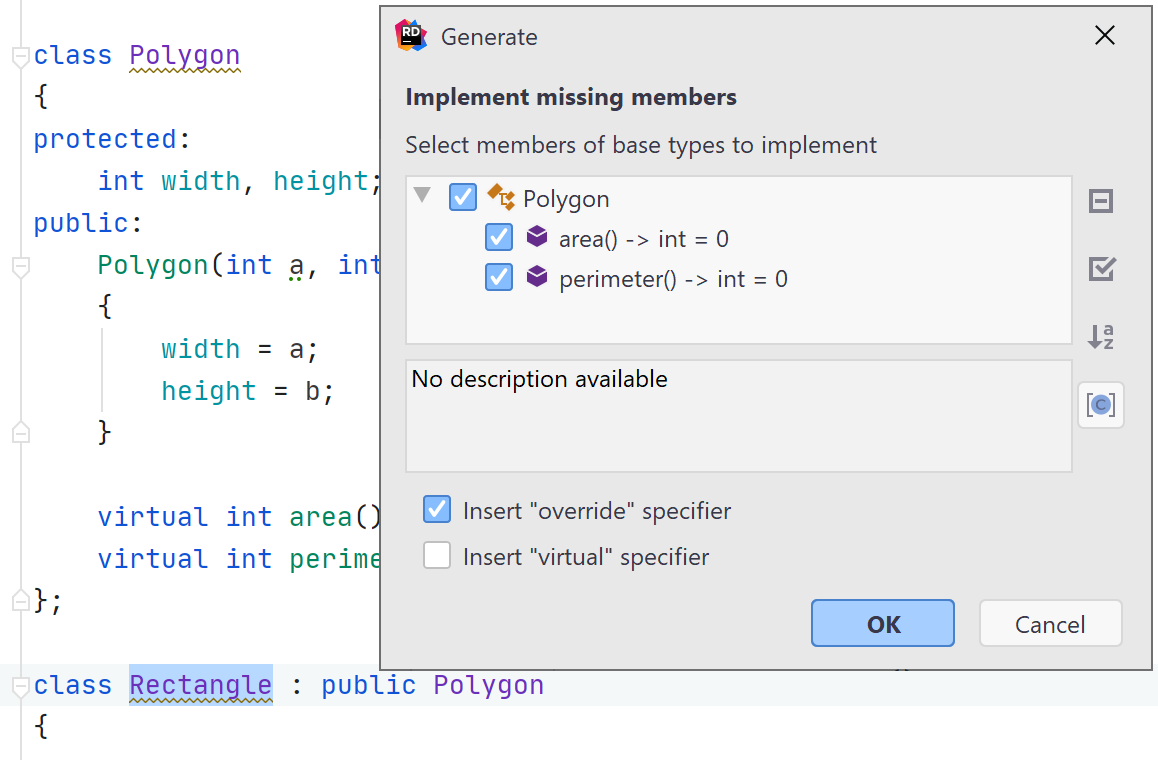Viewport: 1158px width, 760px height.
Task: Deselect all members using the minus-box icon
Action: coord(1100,201)
